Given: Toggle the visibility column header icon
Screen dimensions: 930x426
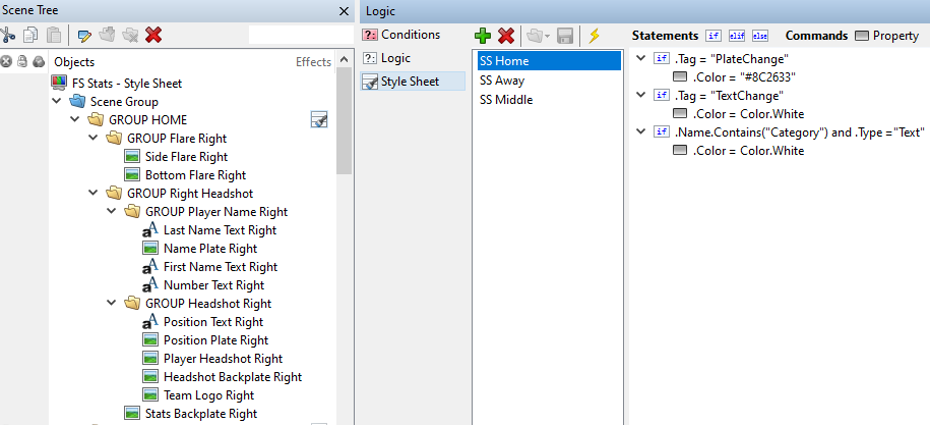Looking at the screenshot, I should [38, 62].
